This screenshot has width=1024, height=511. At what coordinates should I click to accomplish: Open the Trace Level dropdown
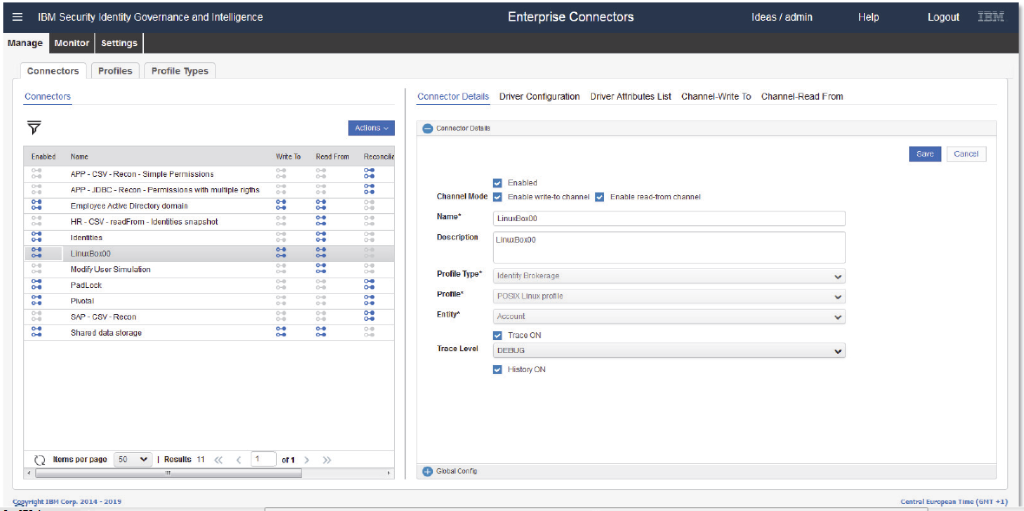(669, 351)
